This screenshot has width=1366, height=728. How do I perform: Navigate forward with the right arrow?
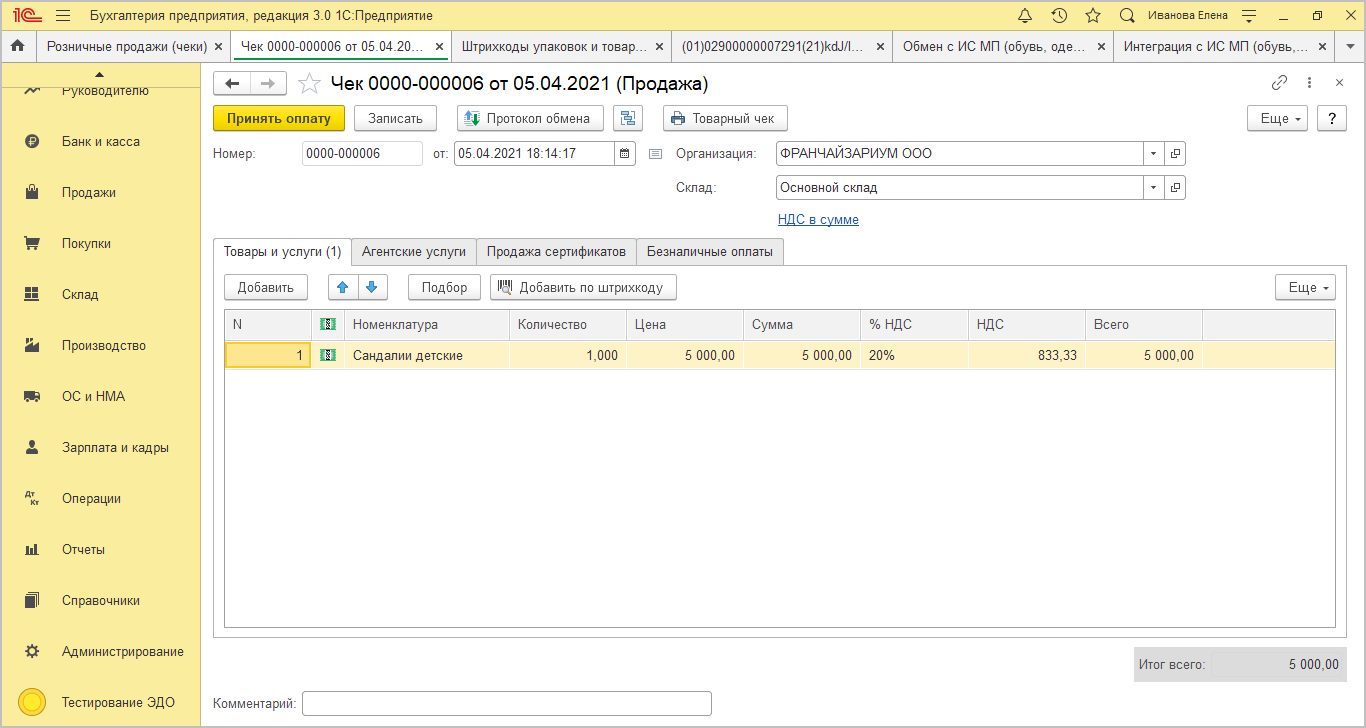[268, 84]
